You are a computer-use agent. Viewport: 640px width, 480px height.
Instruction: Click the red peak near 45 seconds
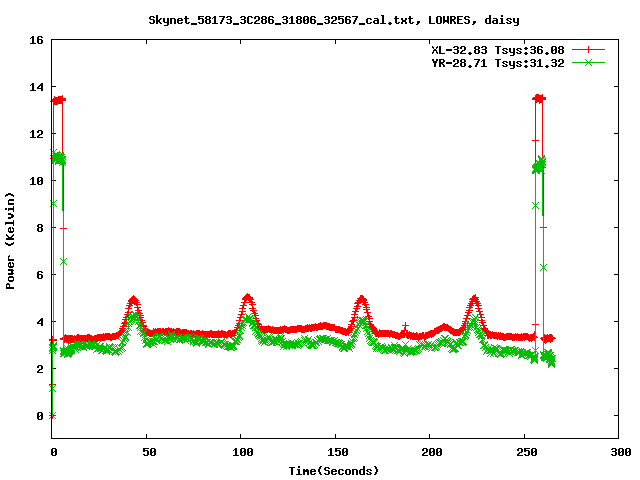point(133,301)
